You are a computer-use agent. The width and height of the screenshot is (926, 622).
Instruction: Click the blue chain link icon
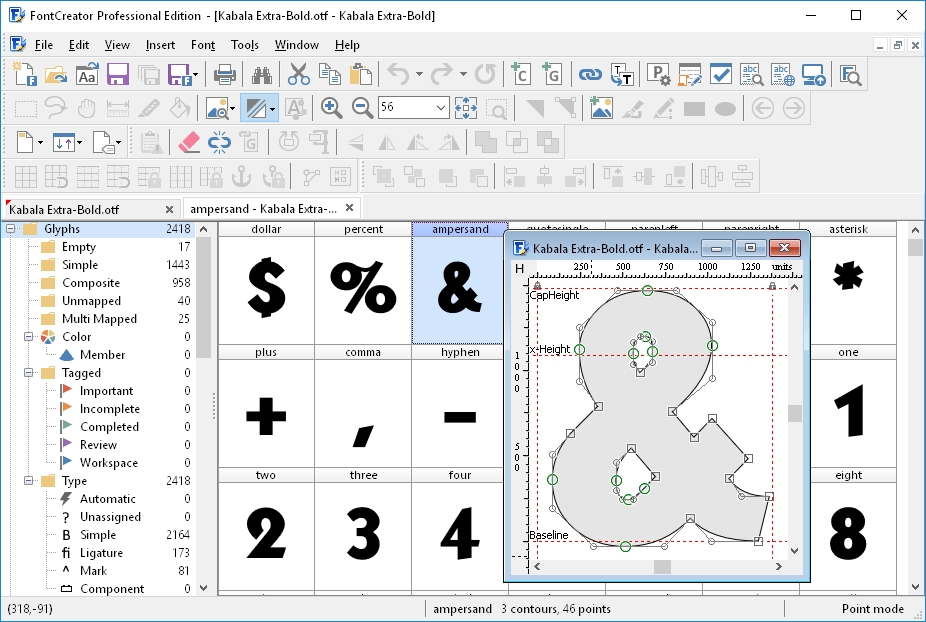point(590,74)
